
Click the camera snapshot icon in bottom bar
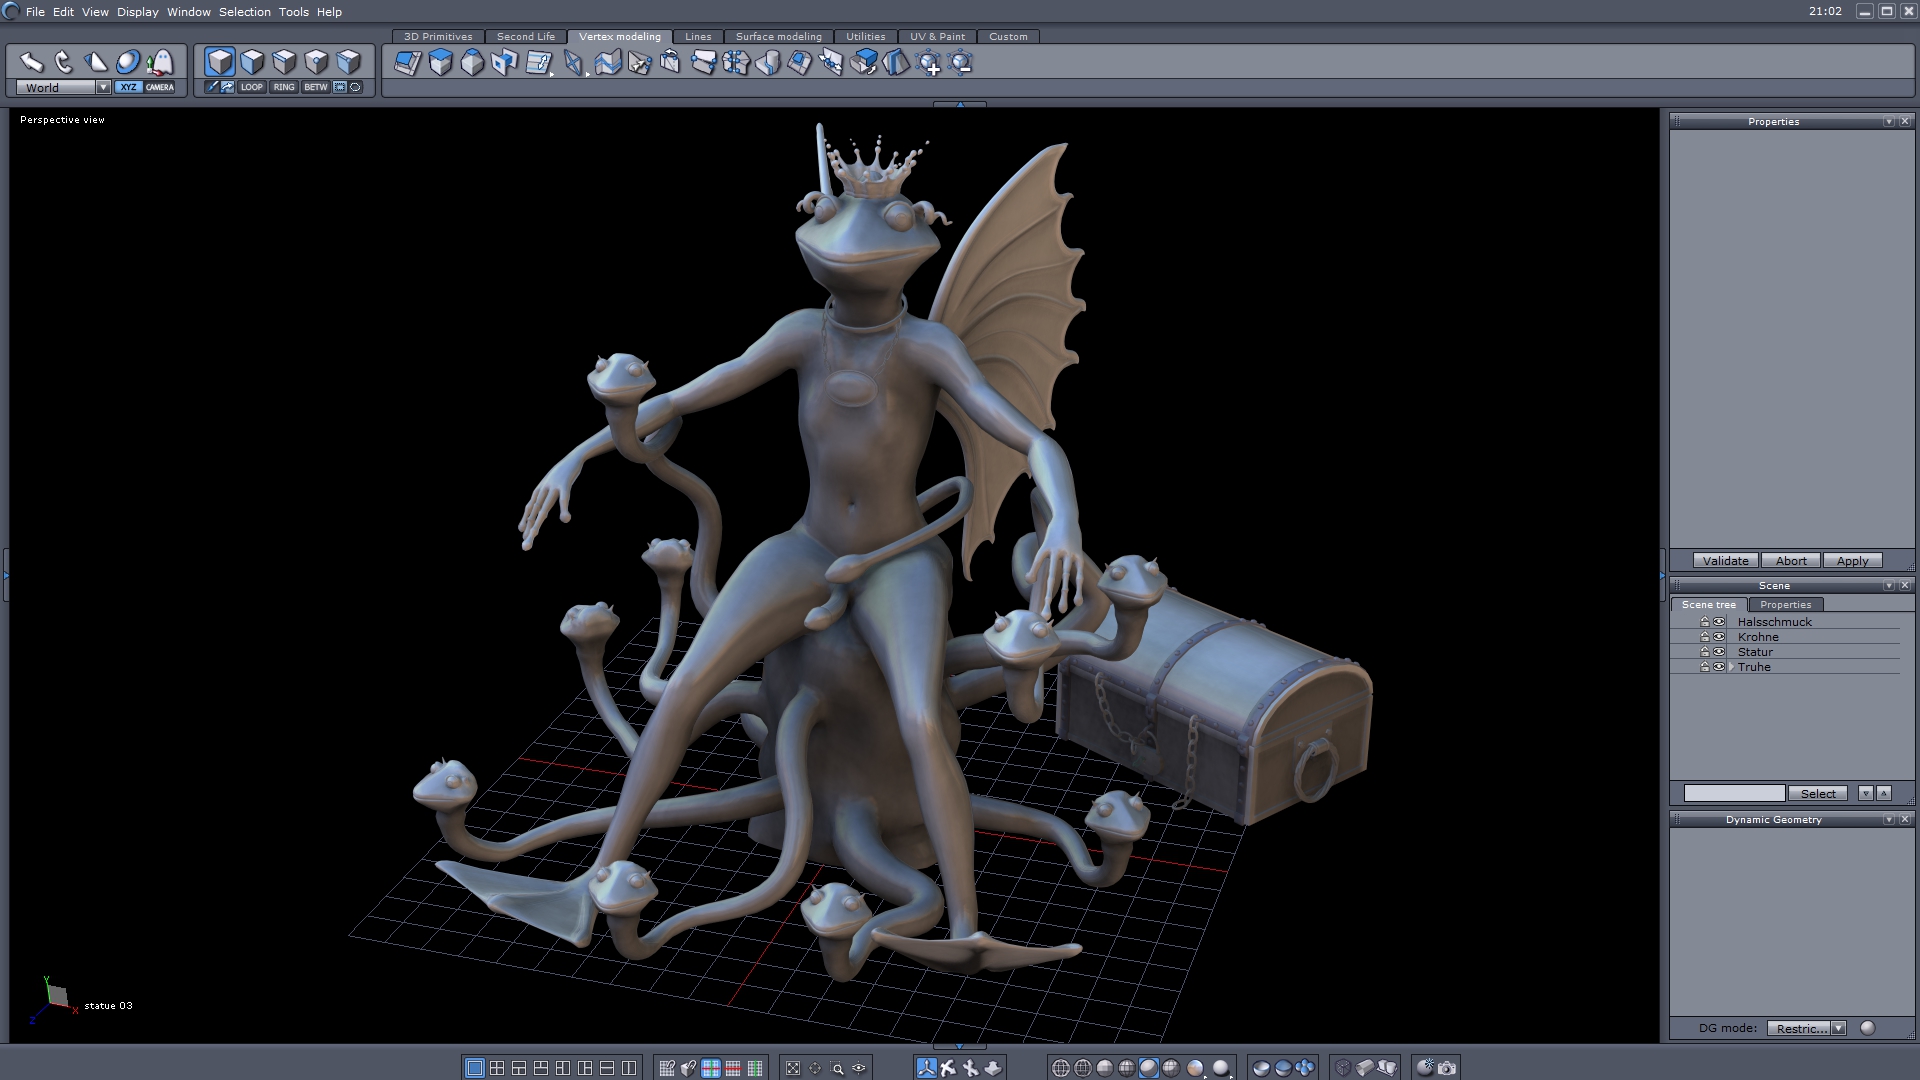point(1447,1068)
